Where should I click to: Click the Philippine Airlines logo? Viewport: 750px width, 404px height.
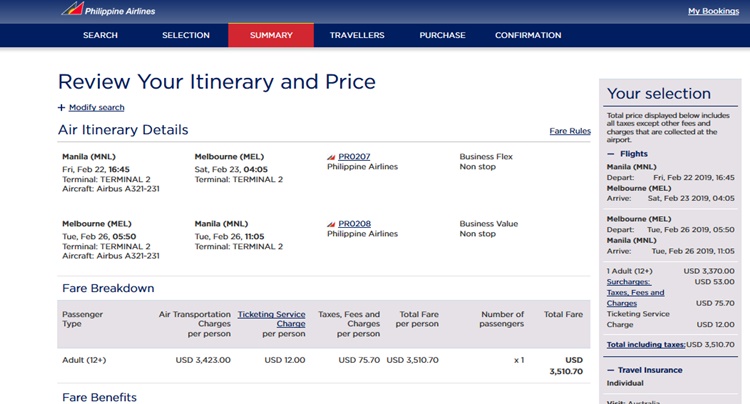click(108, 10)
